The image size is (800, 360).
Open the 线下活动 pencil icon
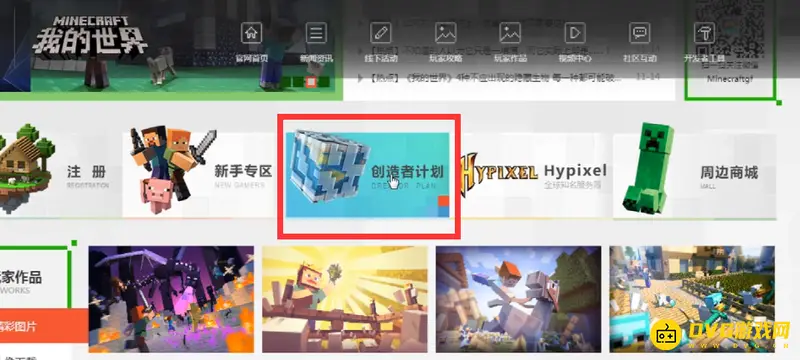point(381,33)
